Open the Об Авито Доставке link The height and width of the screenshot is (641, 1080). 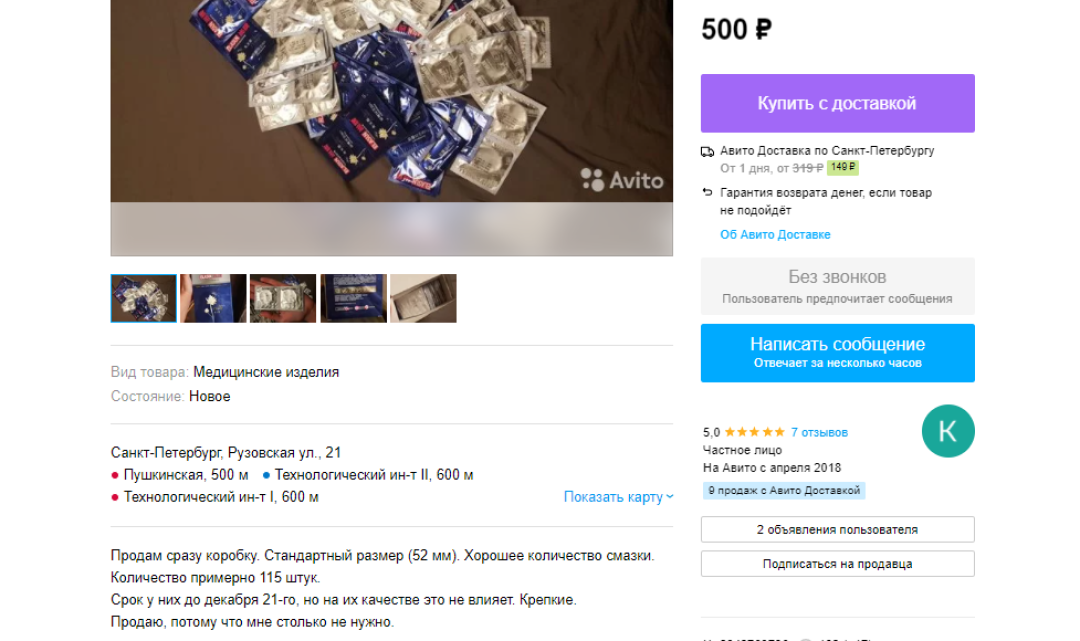[775, 235]
